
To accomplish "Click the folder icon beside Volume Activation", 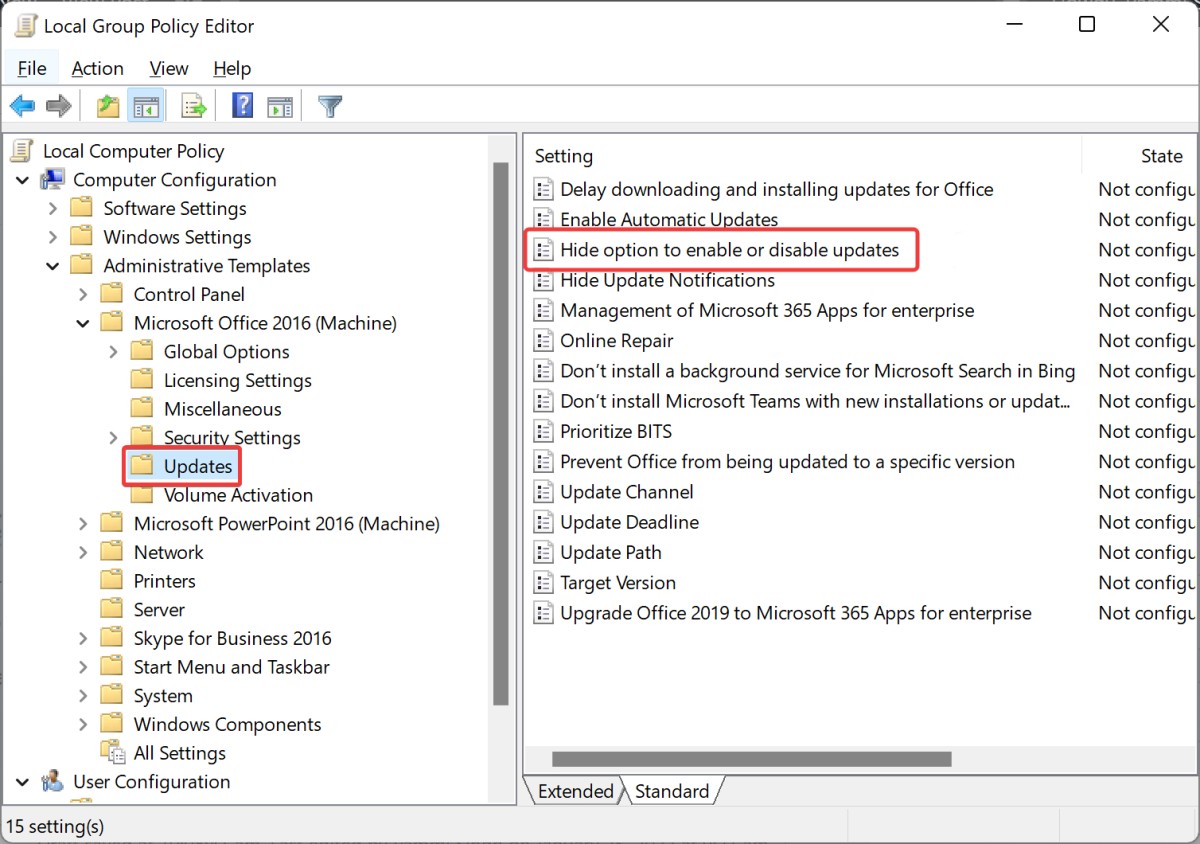I will tap(142, 495).
